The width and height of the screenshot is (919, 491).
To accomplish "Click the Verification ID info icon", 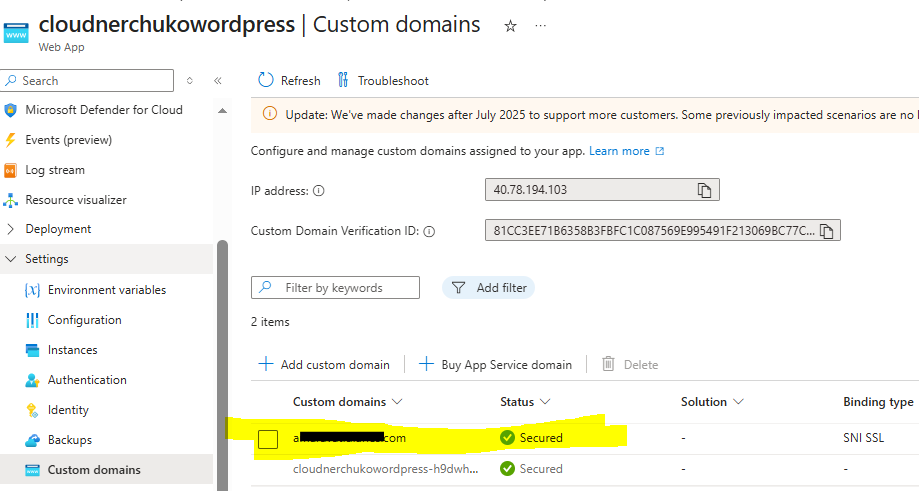I will (430, 231).
